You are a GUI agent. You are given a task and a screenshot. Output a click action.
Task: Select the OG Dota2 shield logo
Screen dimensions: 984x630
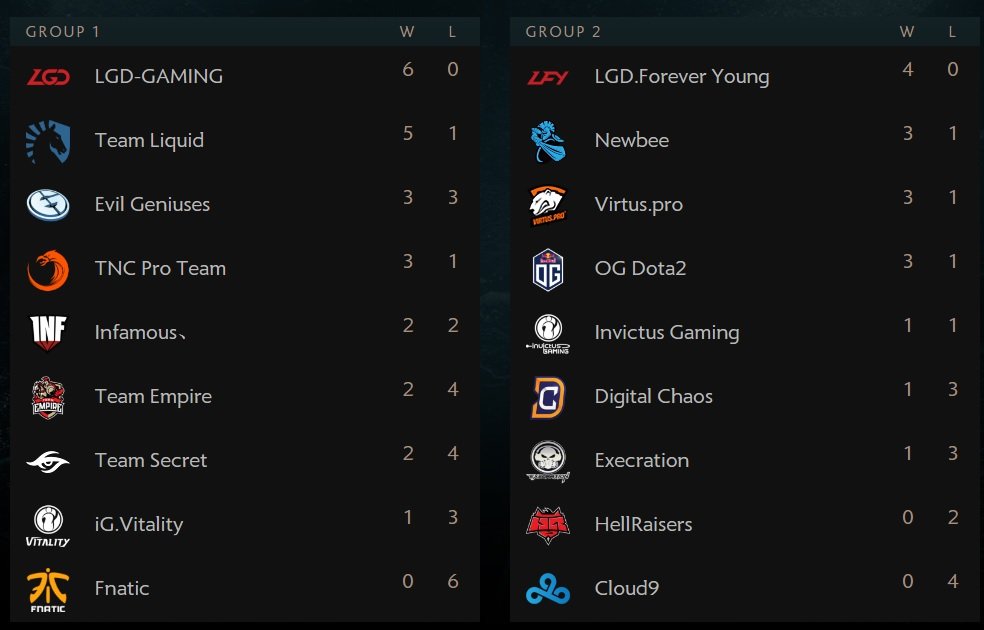point(548,270)
